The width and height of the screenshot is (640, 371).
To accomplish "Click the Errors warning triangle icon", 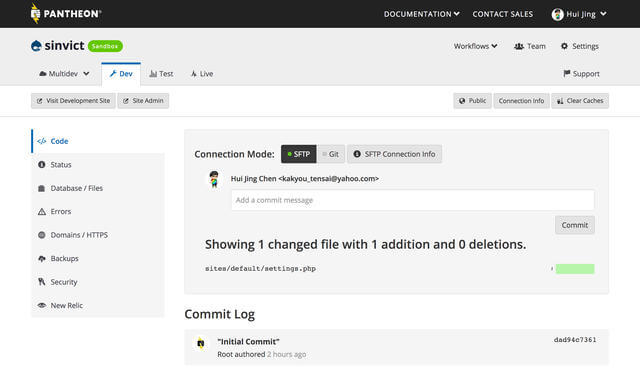I will coord(42,211).
